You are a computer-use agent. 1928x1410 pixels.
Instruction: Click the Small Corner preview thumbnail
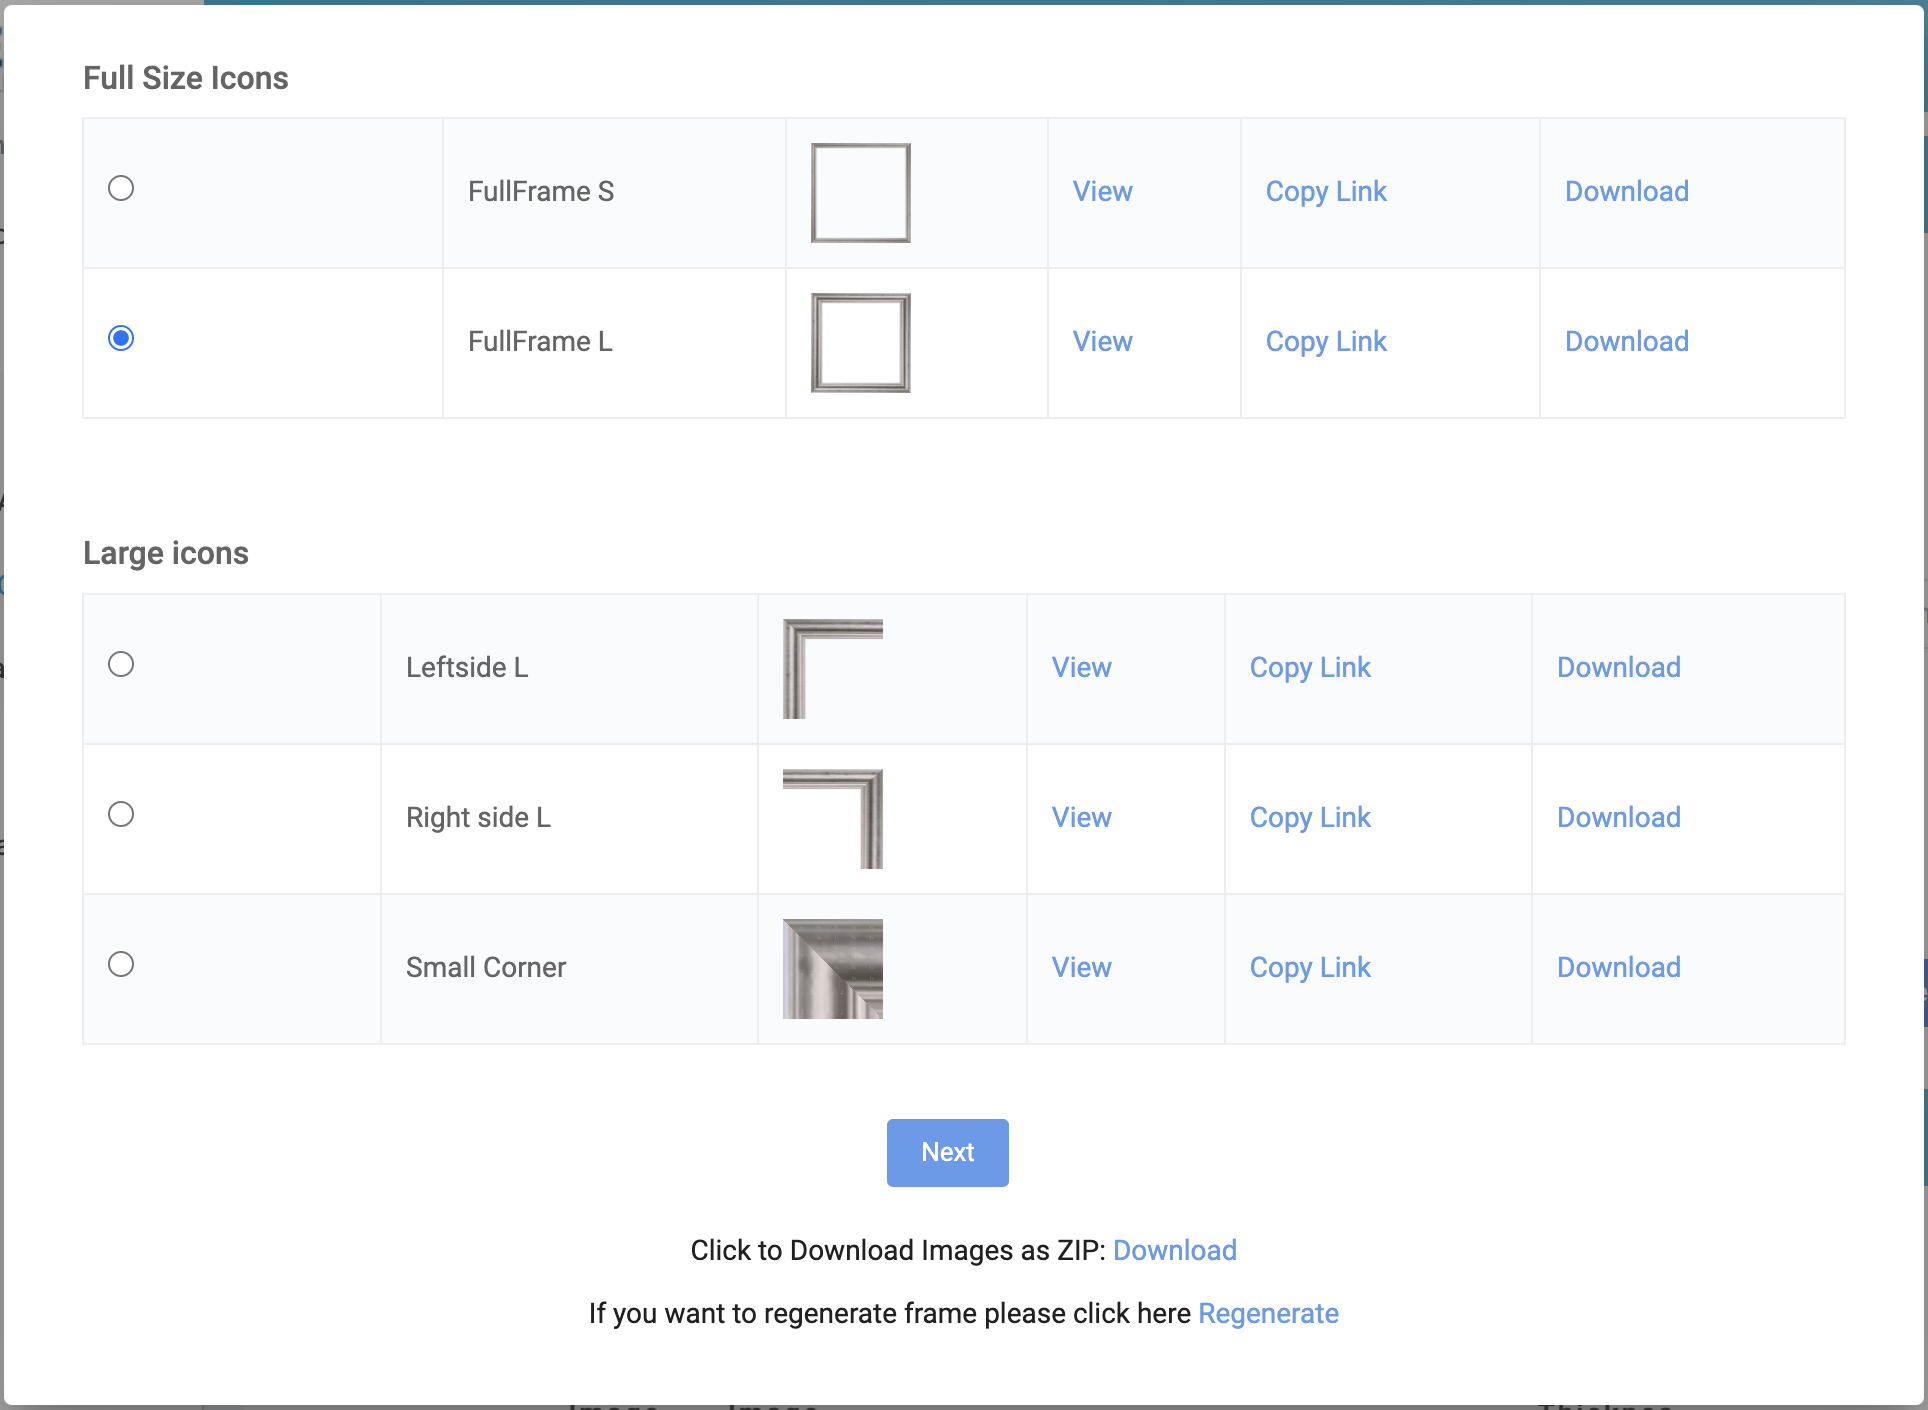coord(833,969)
